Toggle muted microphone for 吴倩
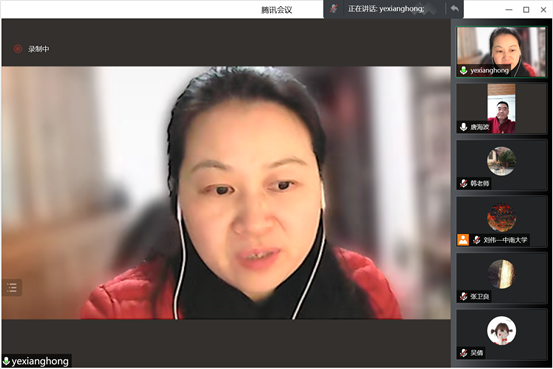553x369 pixels. [463, 353]
